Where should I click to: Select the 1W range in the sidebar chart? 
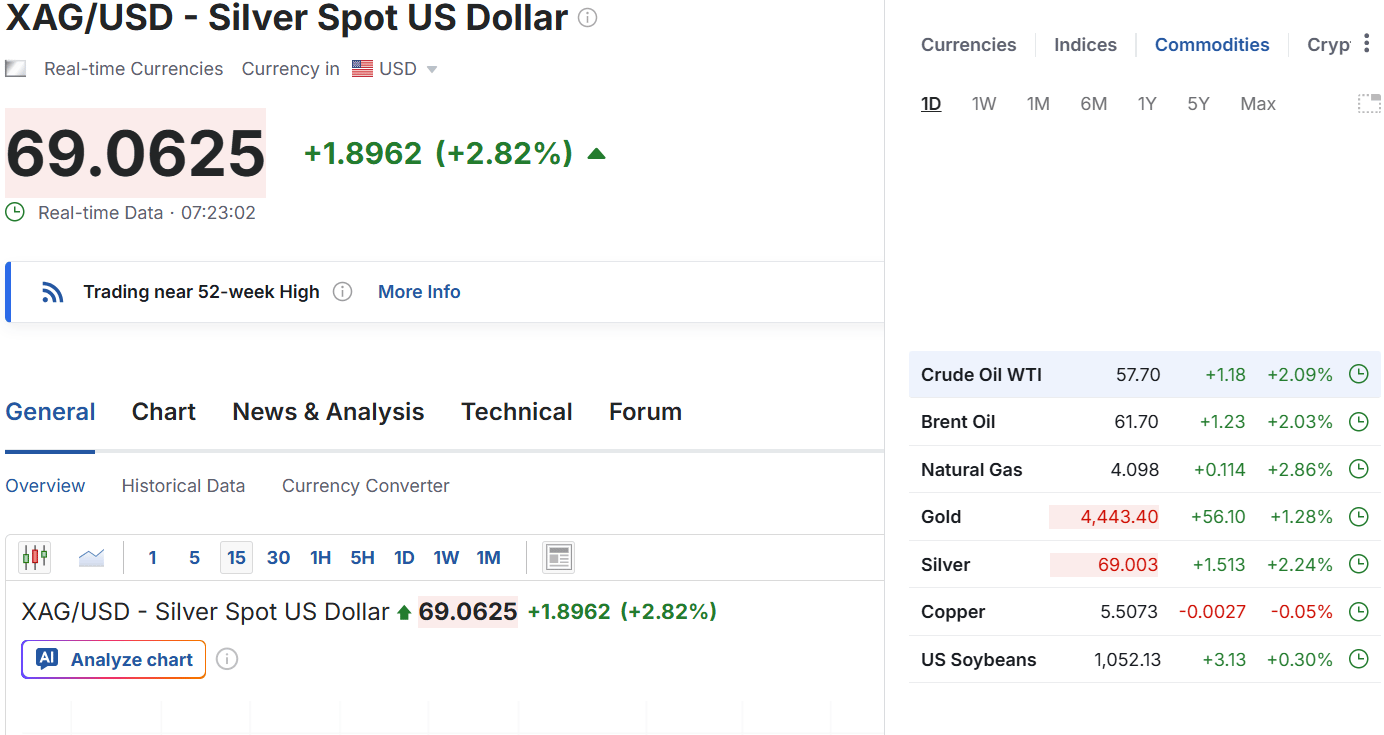pos(984,104)
